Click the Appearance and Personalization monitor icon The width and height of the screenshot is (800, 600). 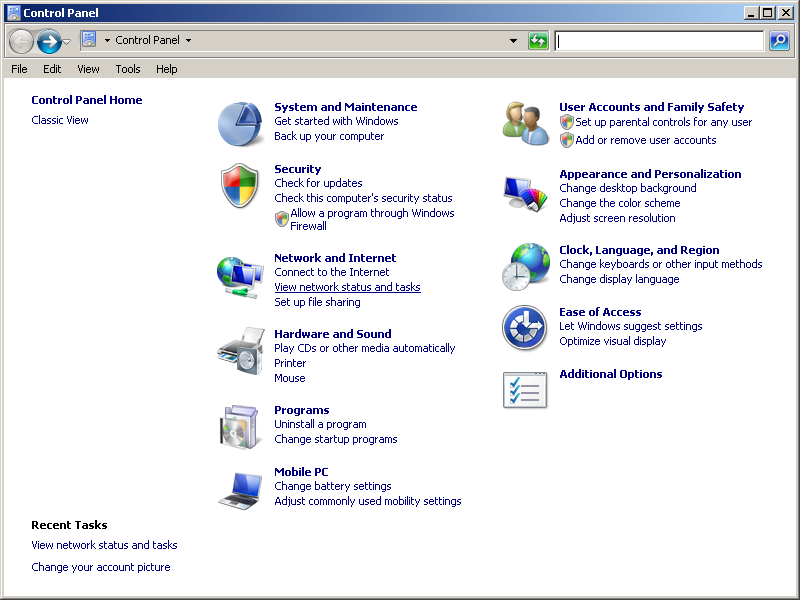(x=525, y=193)
